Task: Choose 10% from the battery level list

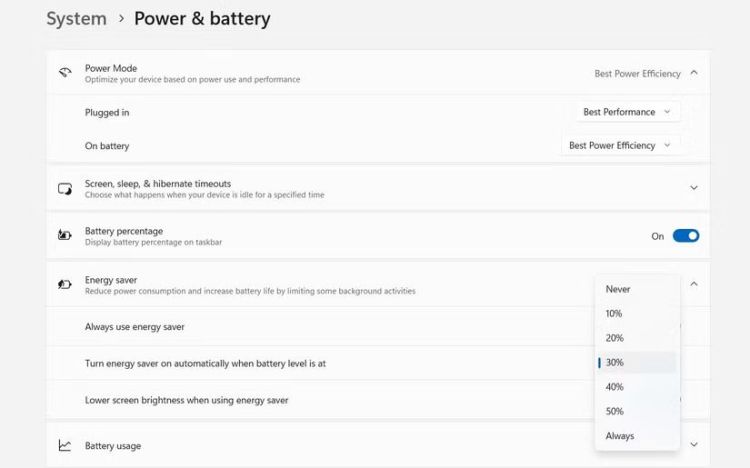Action: pyautogui.click(x=614, y=314)
